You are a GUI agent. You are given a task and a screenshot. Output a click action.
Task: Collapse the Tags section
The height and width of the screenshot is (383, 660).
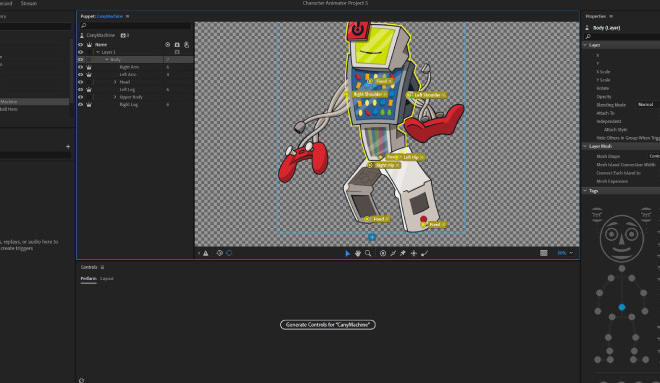[x=585, y=191]
